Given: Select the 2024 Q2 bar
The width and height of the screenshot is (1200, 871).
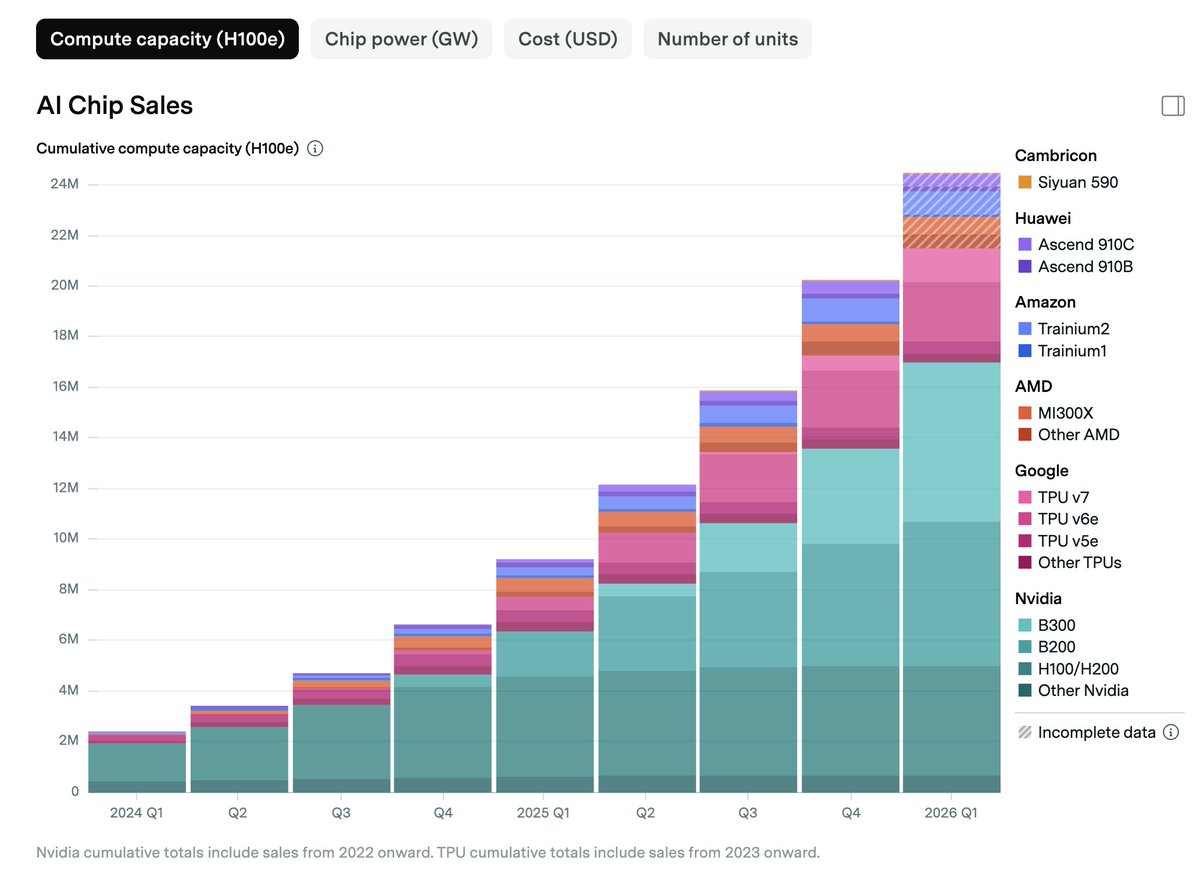Looking at the screenshot, I should (x=239, y=749).
